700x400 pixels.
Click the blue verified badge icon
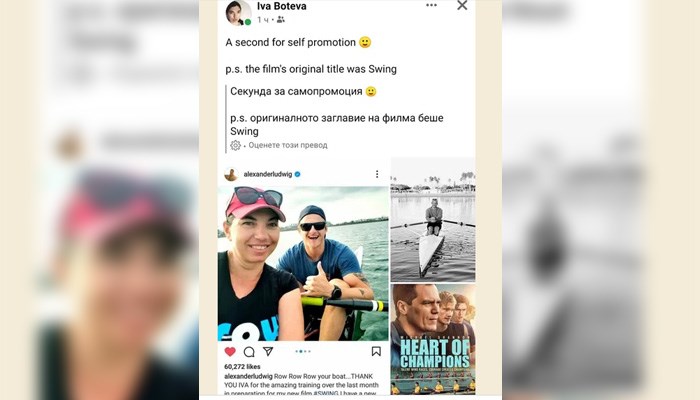click(298, 174)
